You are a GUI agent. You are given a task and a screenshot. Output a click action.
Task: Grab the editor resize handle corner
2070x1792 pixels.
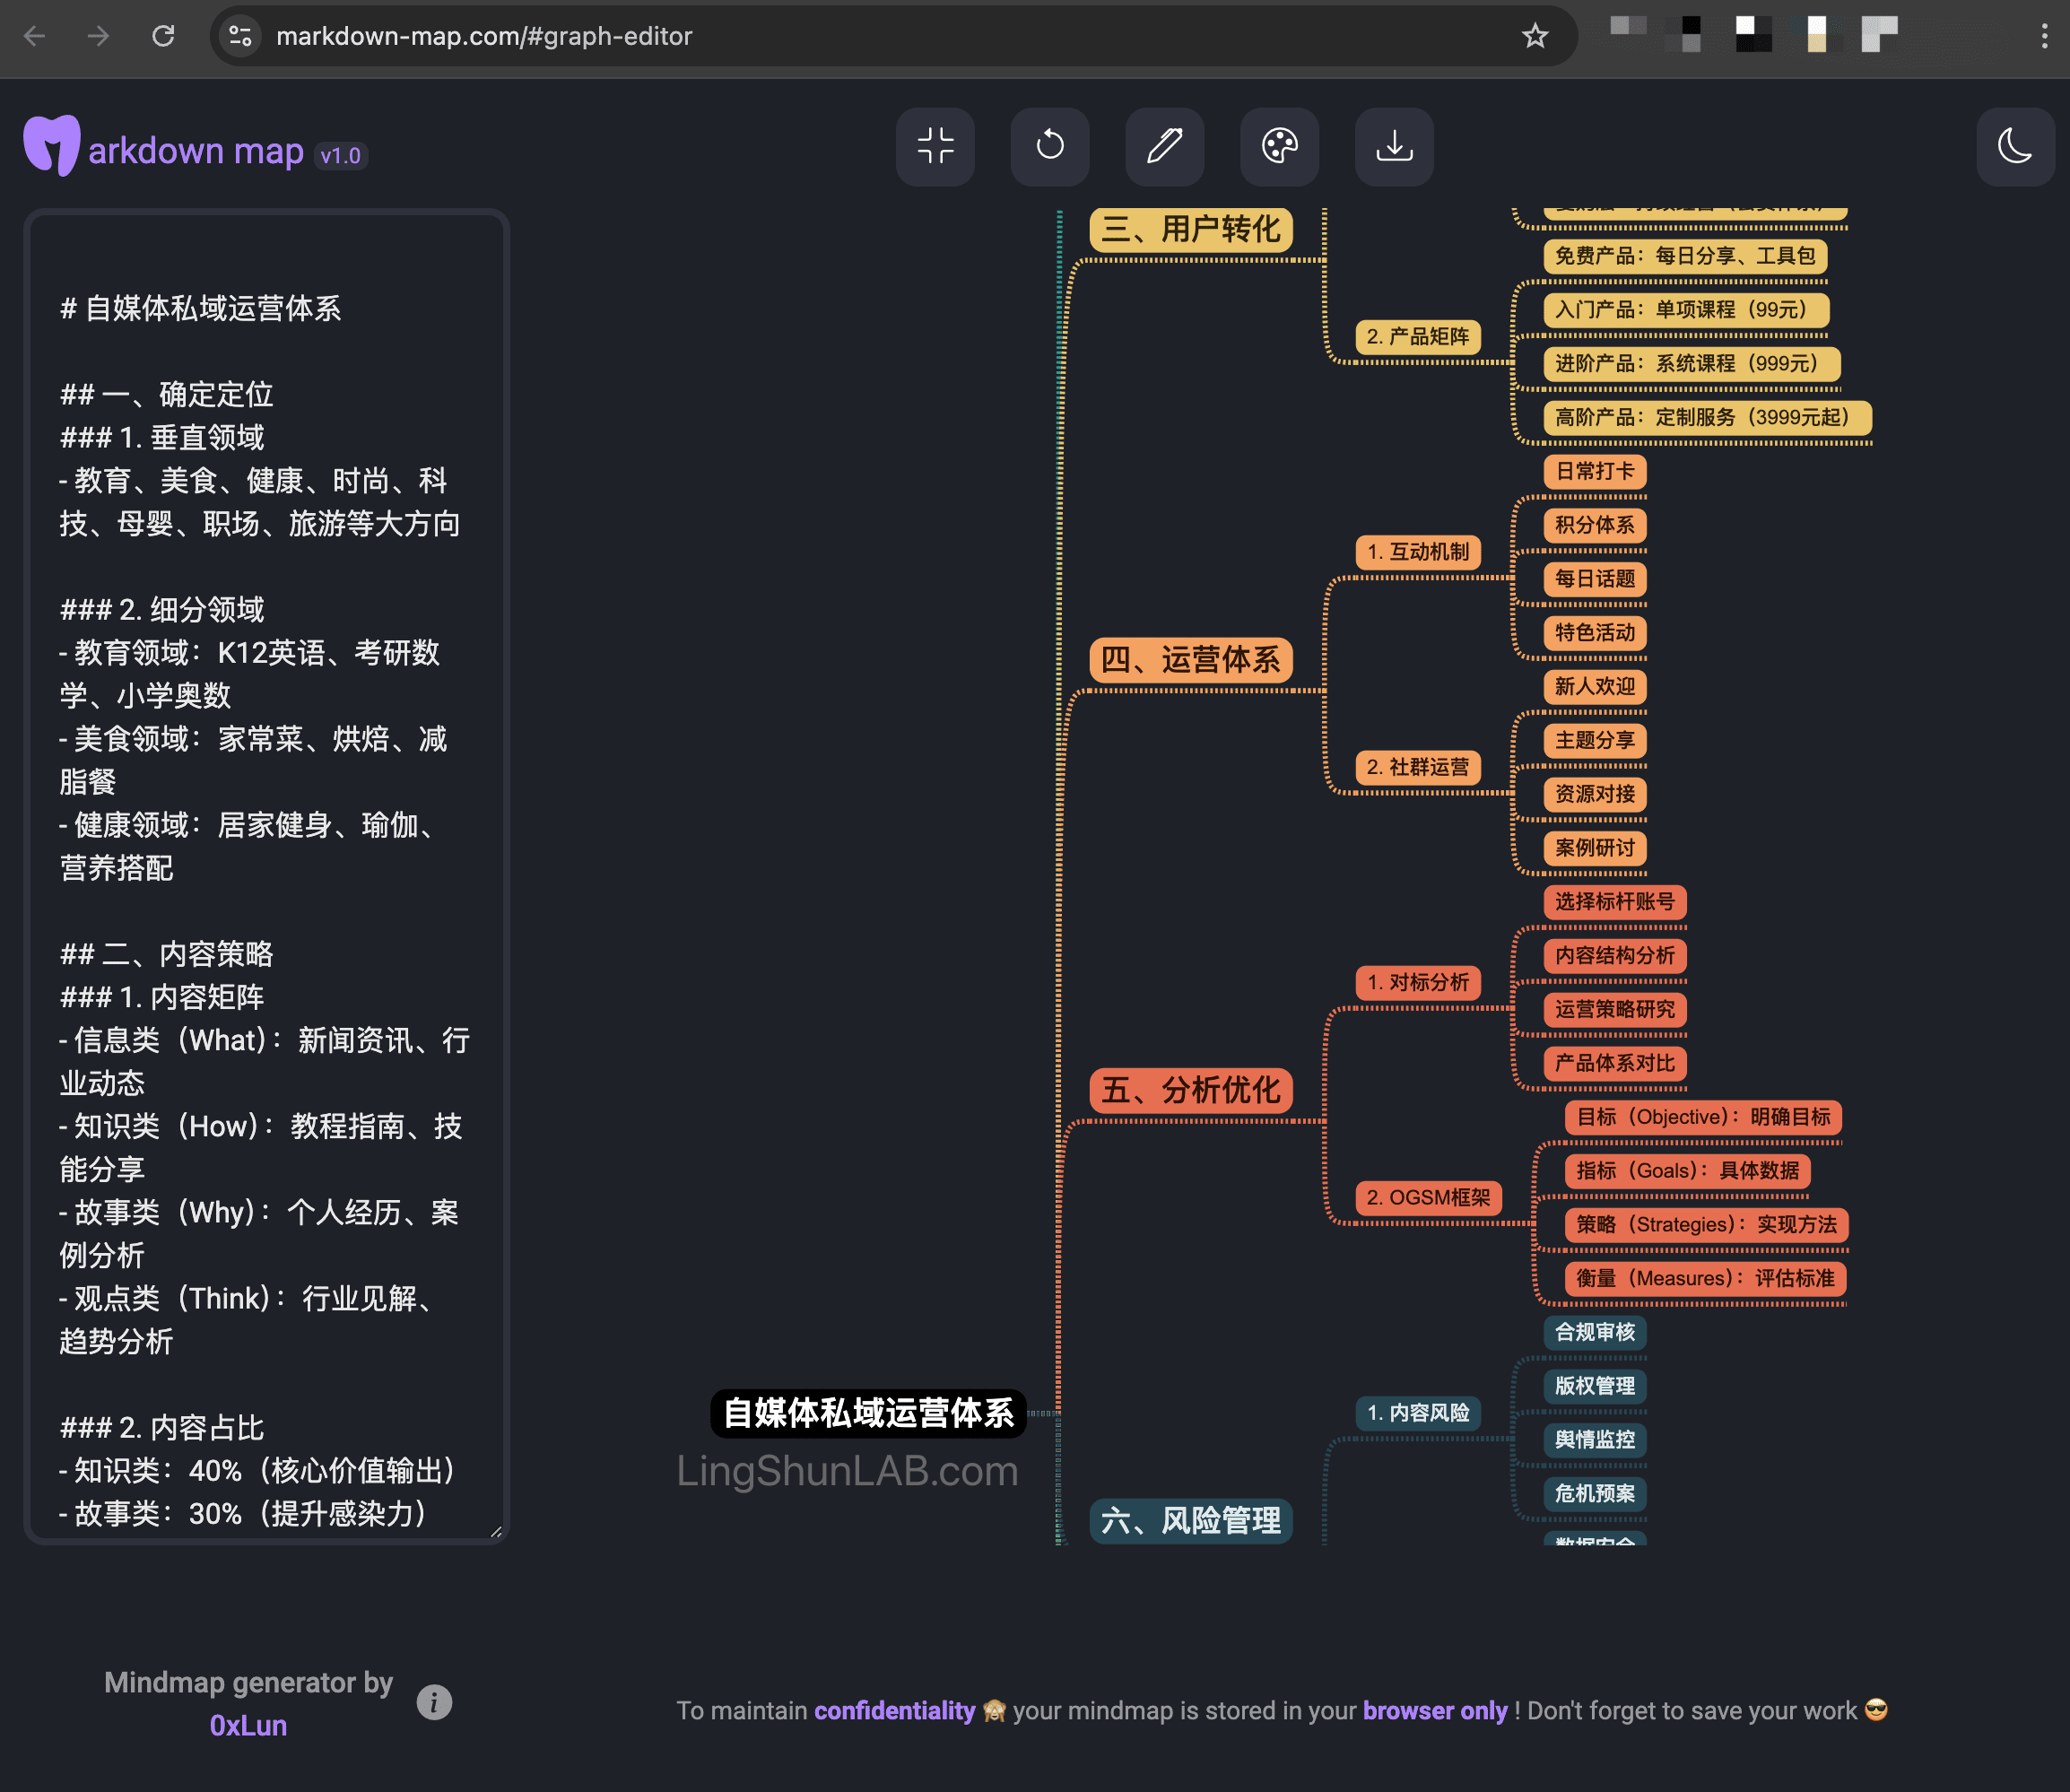click(496, 1531)
